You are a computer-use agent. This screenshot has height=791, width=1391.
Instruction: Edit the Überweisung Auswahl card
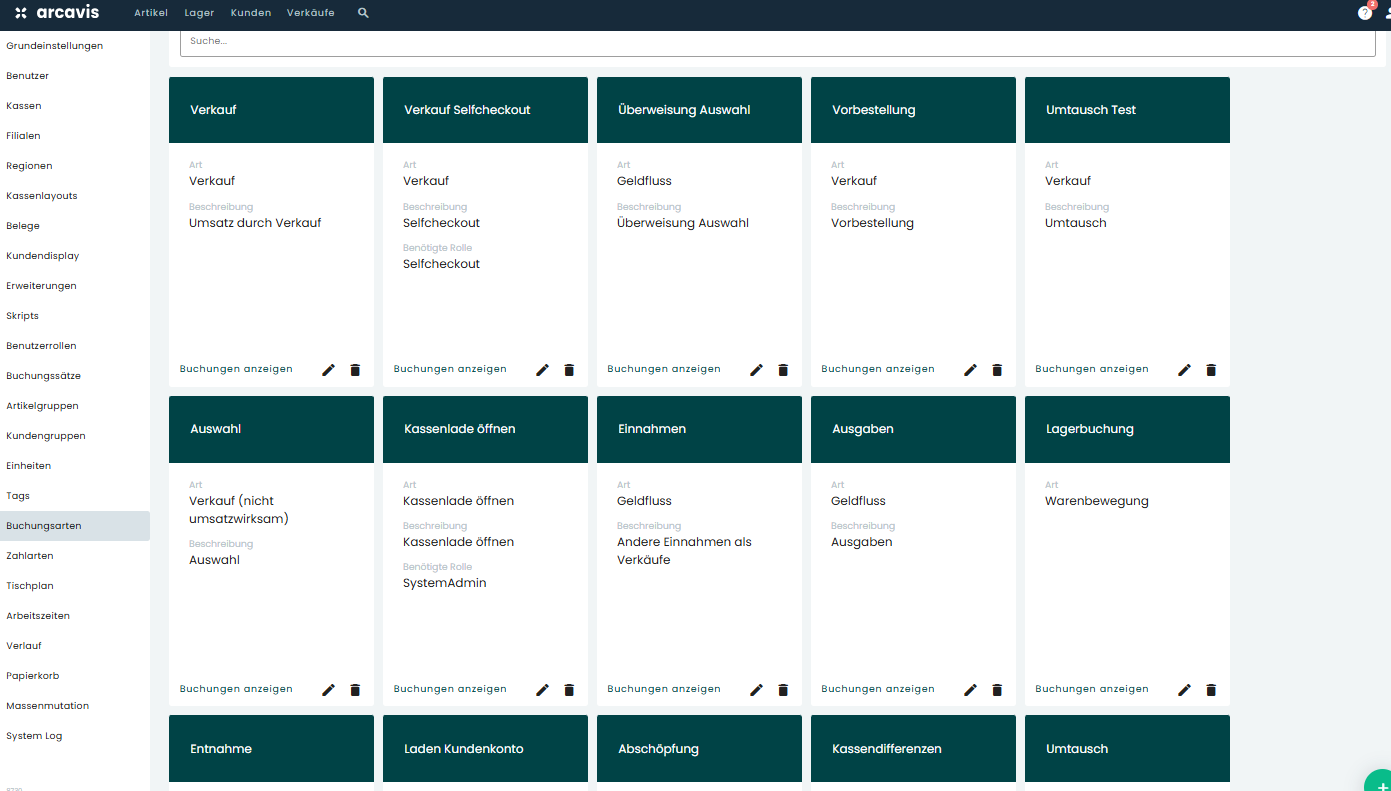point(756,370)
